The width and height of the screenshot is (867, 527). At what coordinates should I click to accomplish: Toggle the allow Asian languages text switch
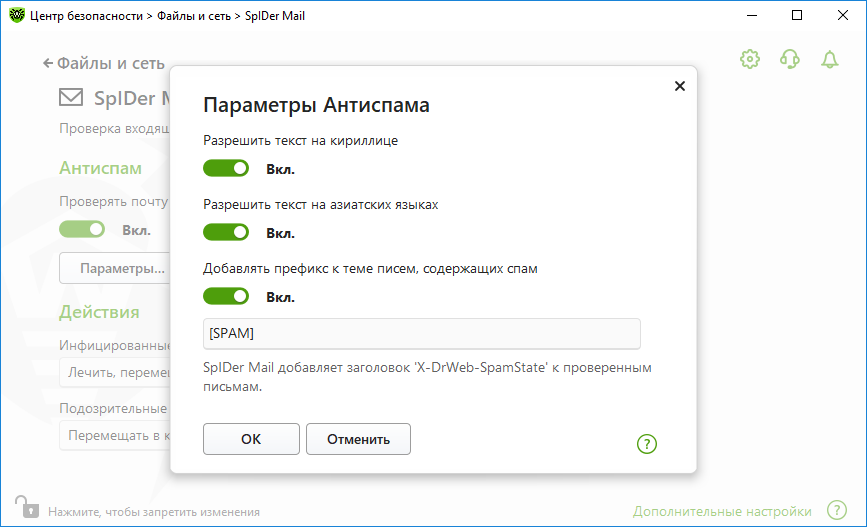point(226,232)
